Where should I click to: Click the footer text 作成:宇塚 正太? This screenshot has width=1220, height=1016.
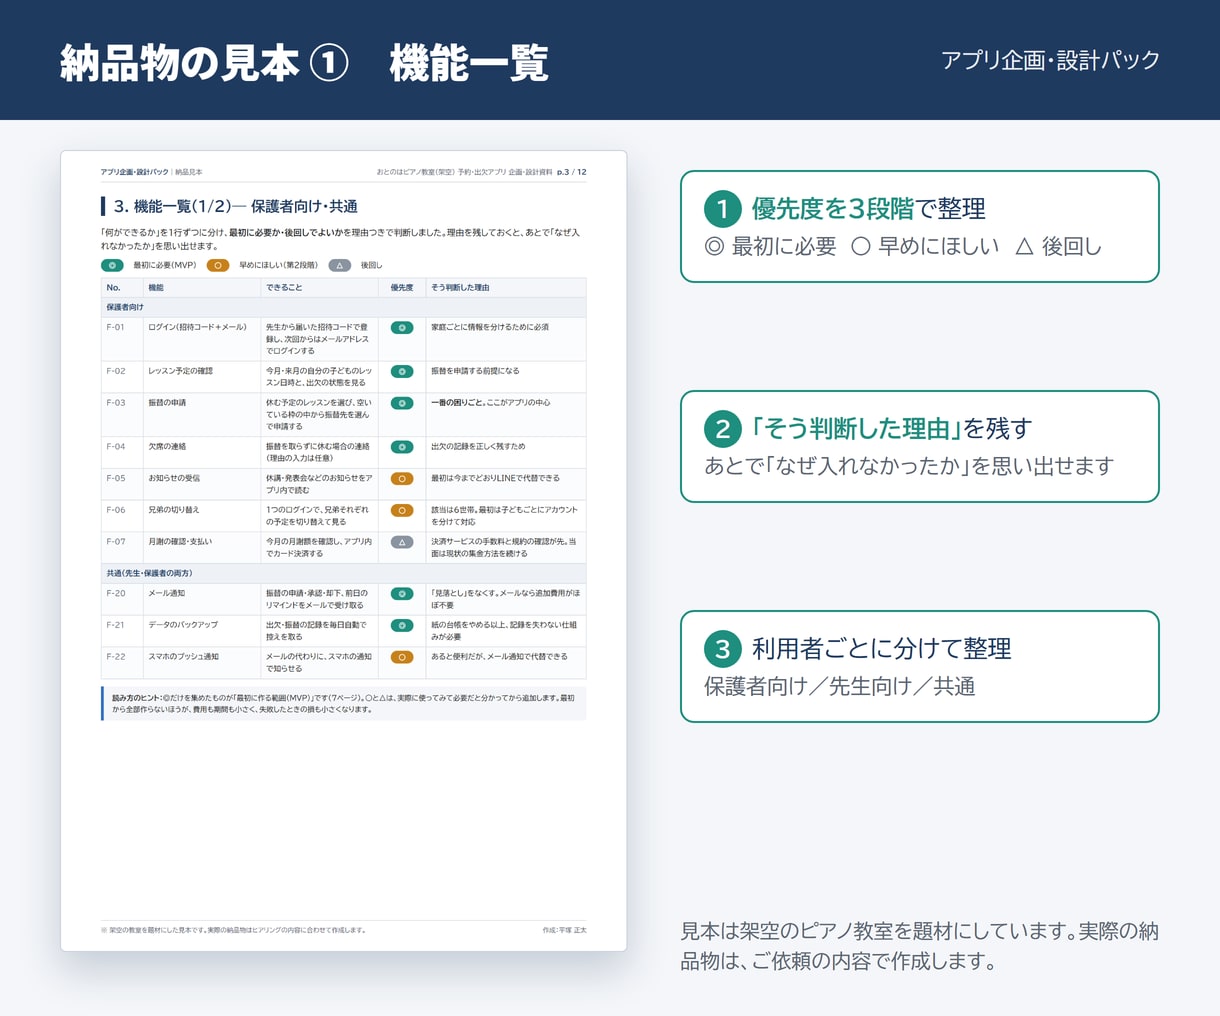click(x=564, y=930)
